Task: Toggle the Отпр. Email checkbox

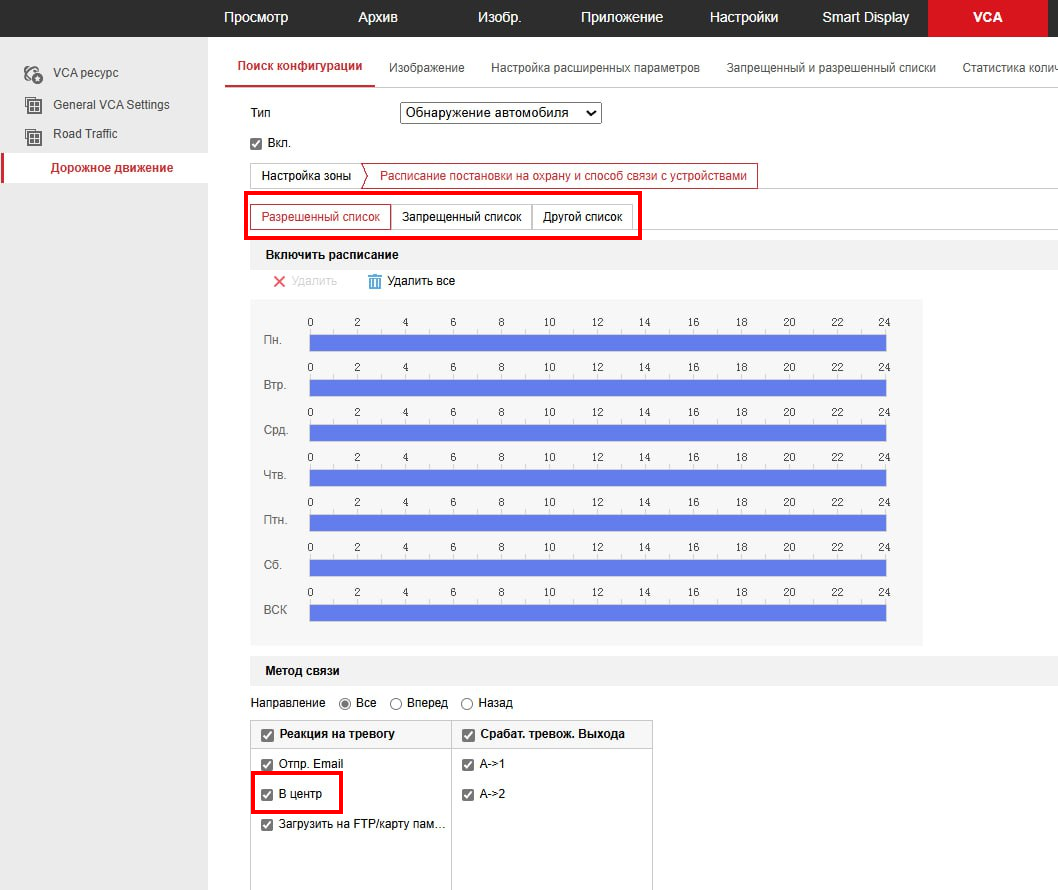Action: coord(267,765)
